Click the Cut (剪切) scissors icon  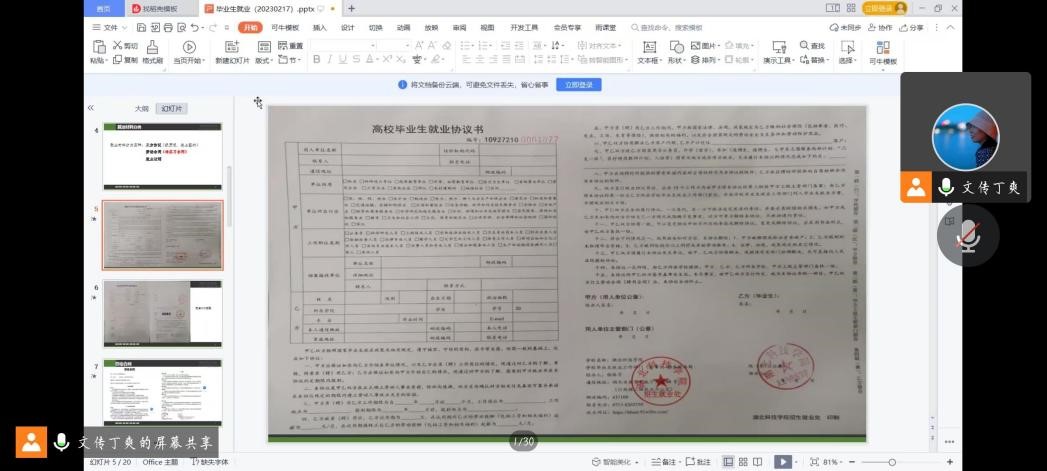(x=117, y=46)
